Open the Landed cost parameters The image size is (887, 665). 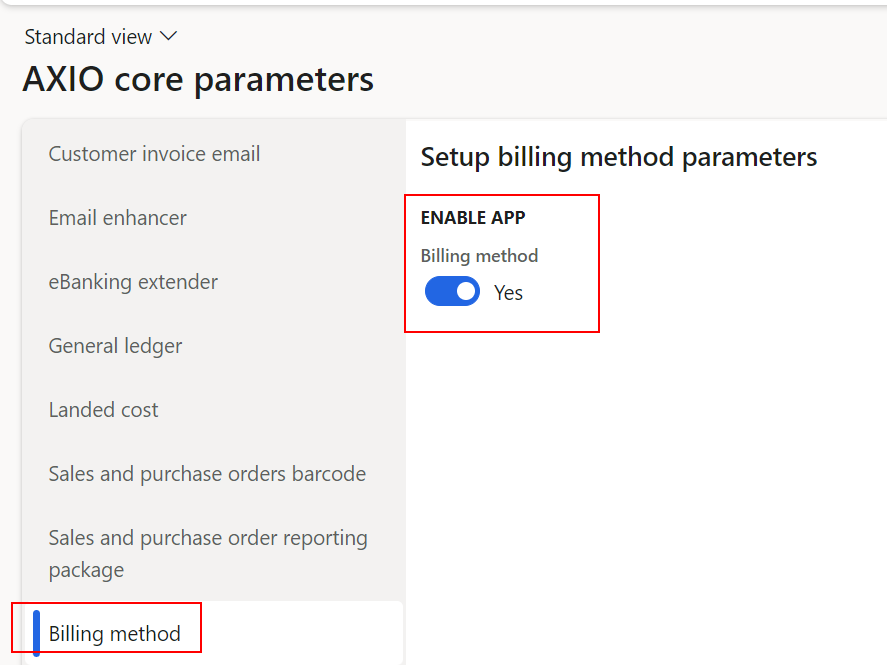pyautogui.click(x=103, y=409)
